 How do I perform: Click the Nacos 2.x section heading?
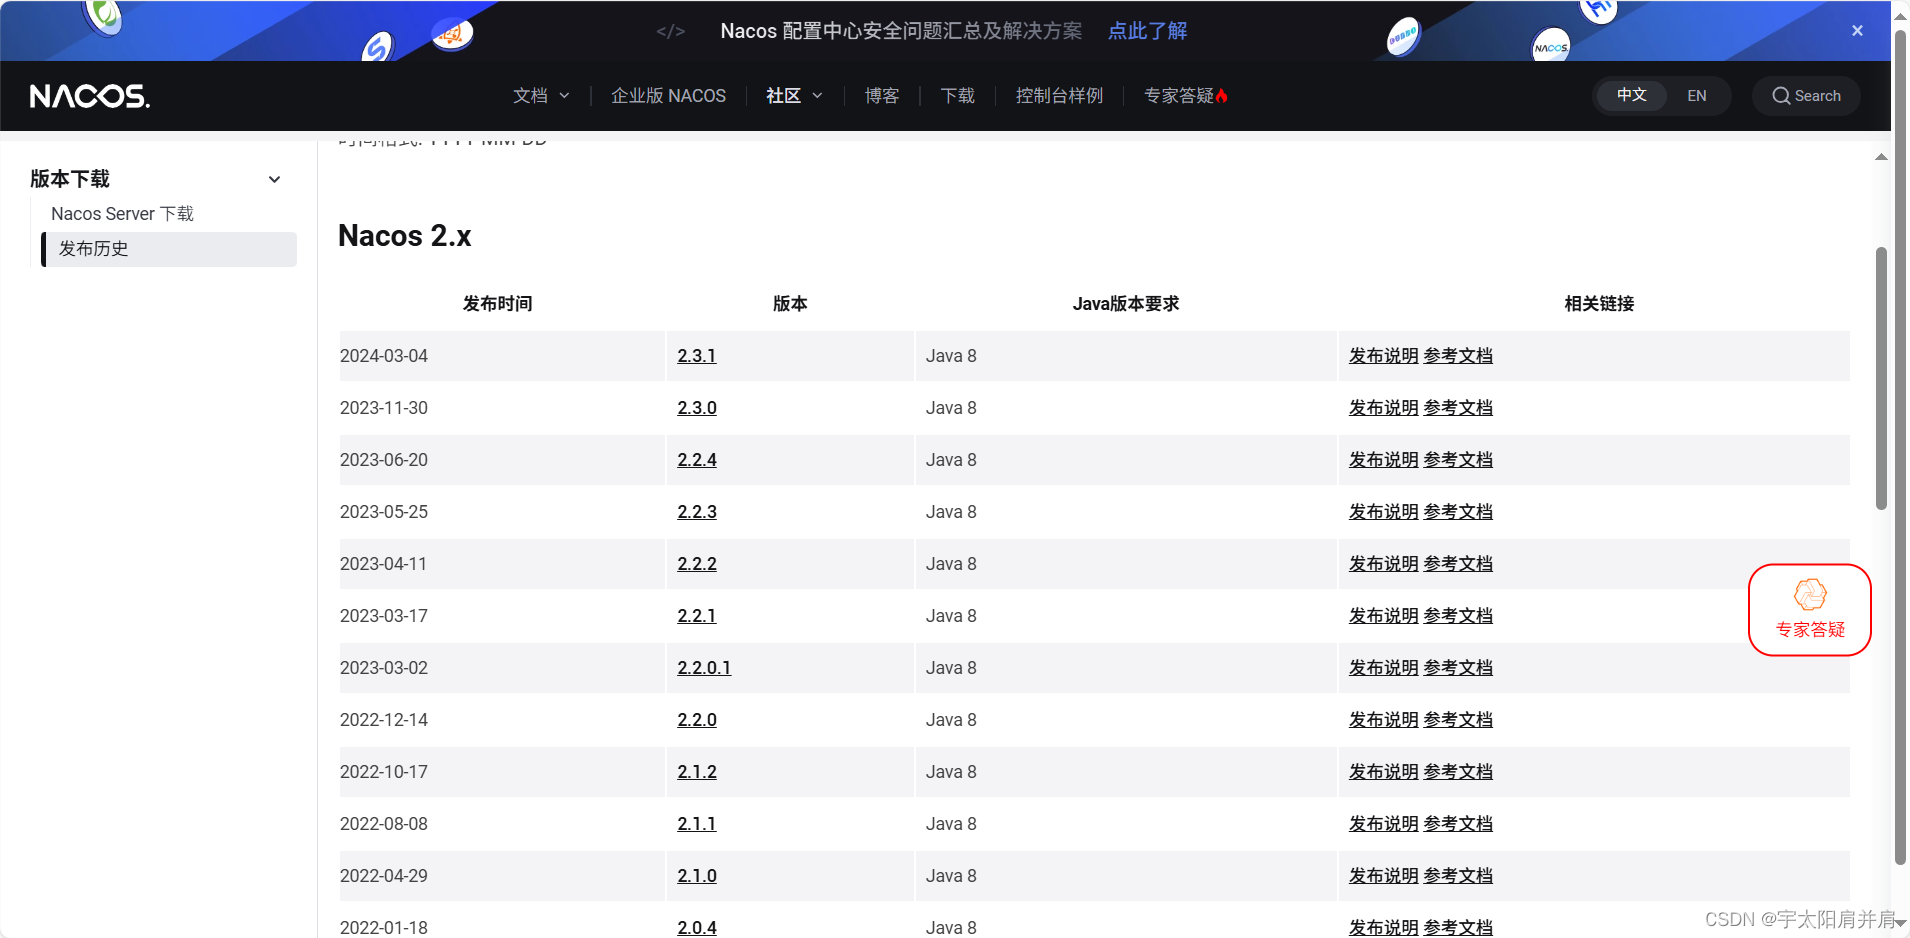pyautogui.click(x=405, y=236)
